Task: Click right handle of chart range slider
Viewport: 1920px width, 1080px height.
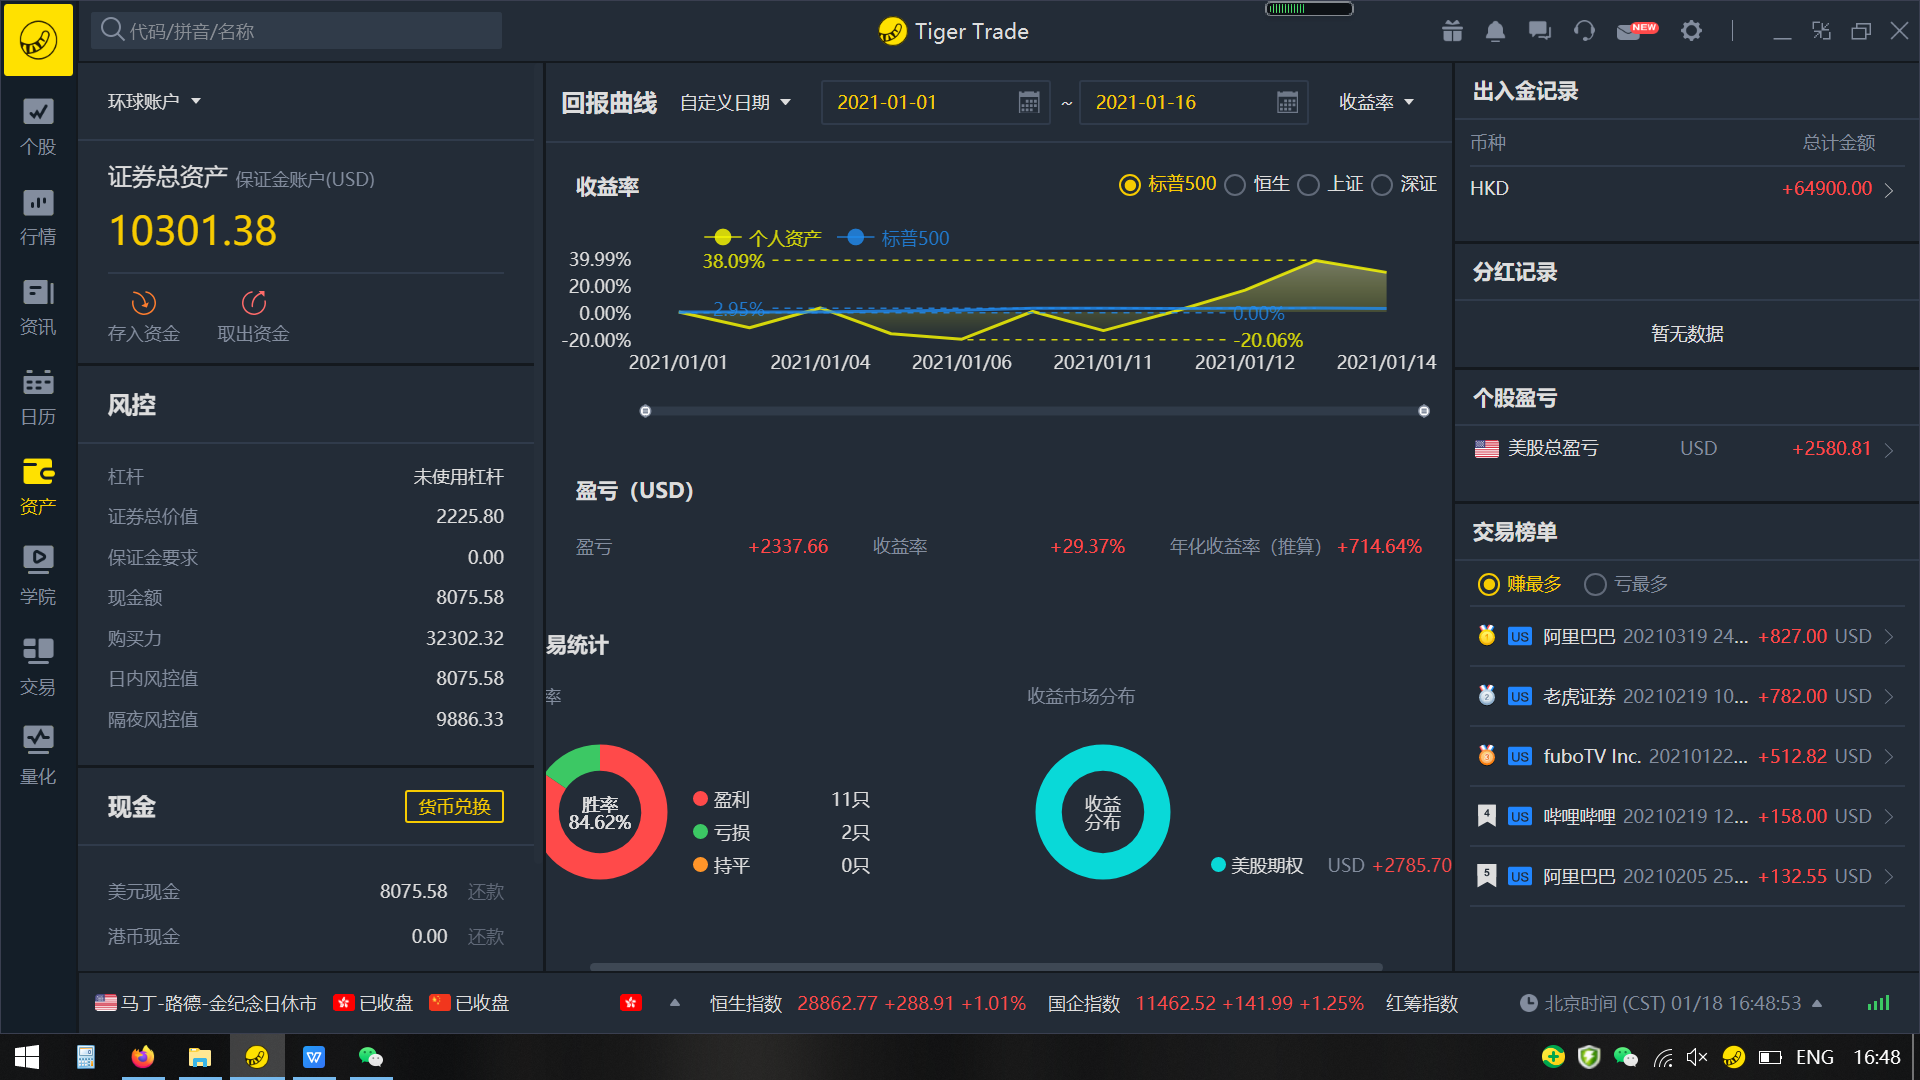Action: (x=1424, y=411)
